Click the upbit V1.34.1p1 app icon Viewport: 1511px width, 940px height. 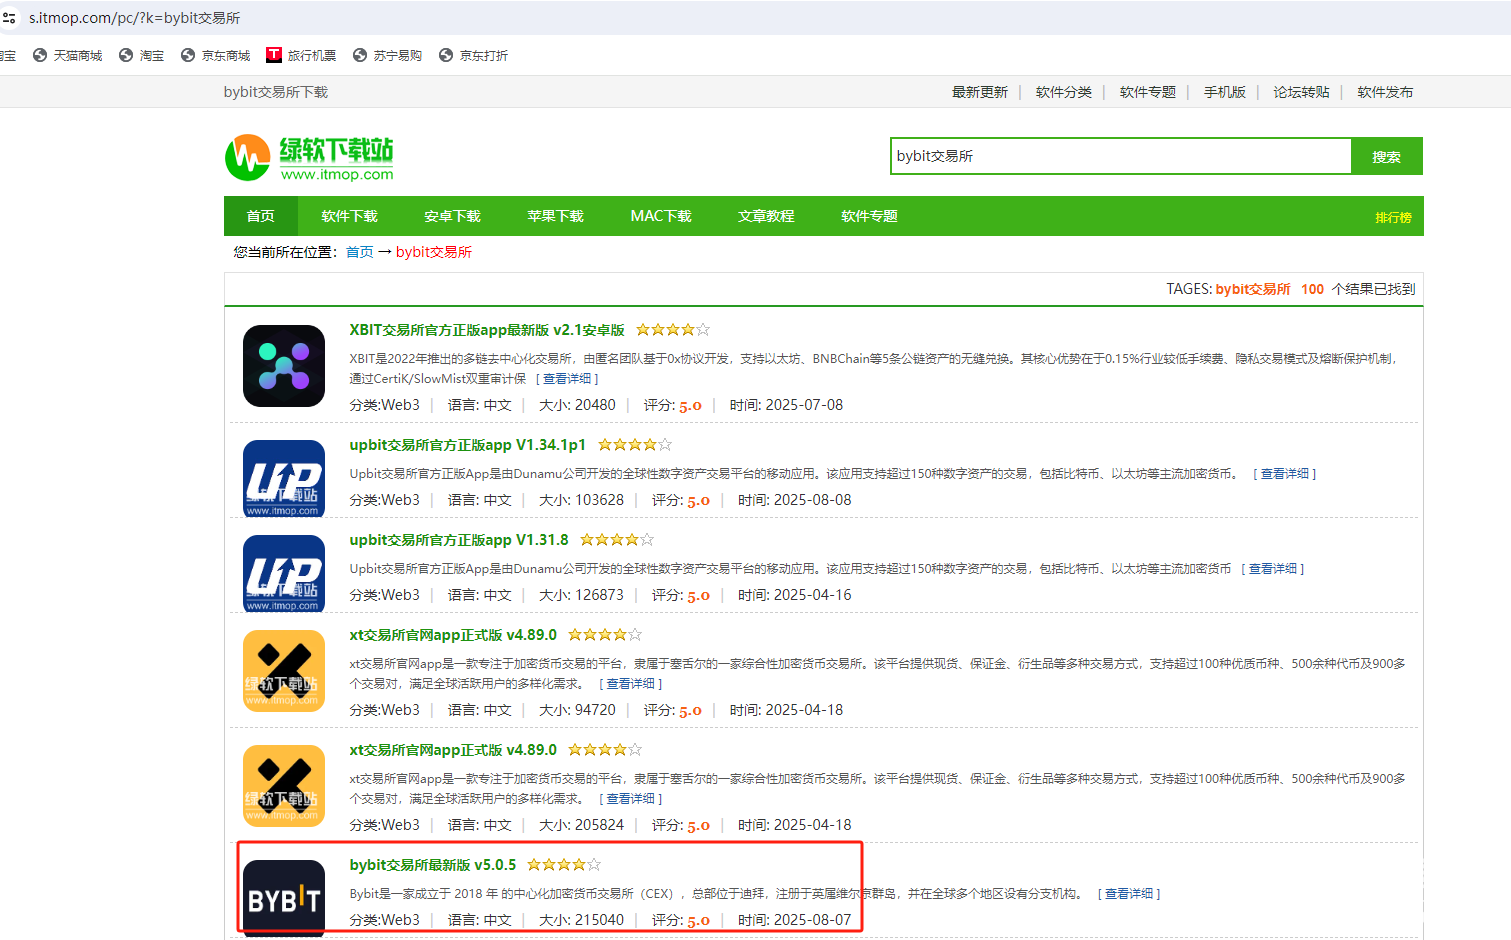284,478
